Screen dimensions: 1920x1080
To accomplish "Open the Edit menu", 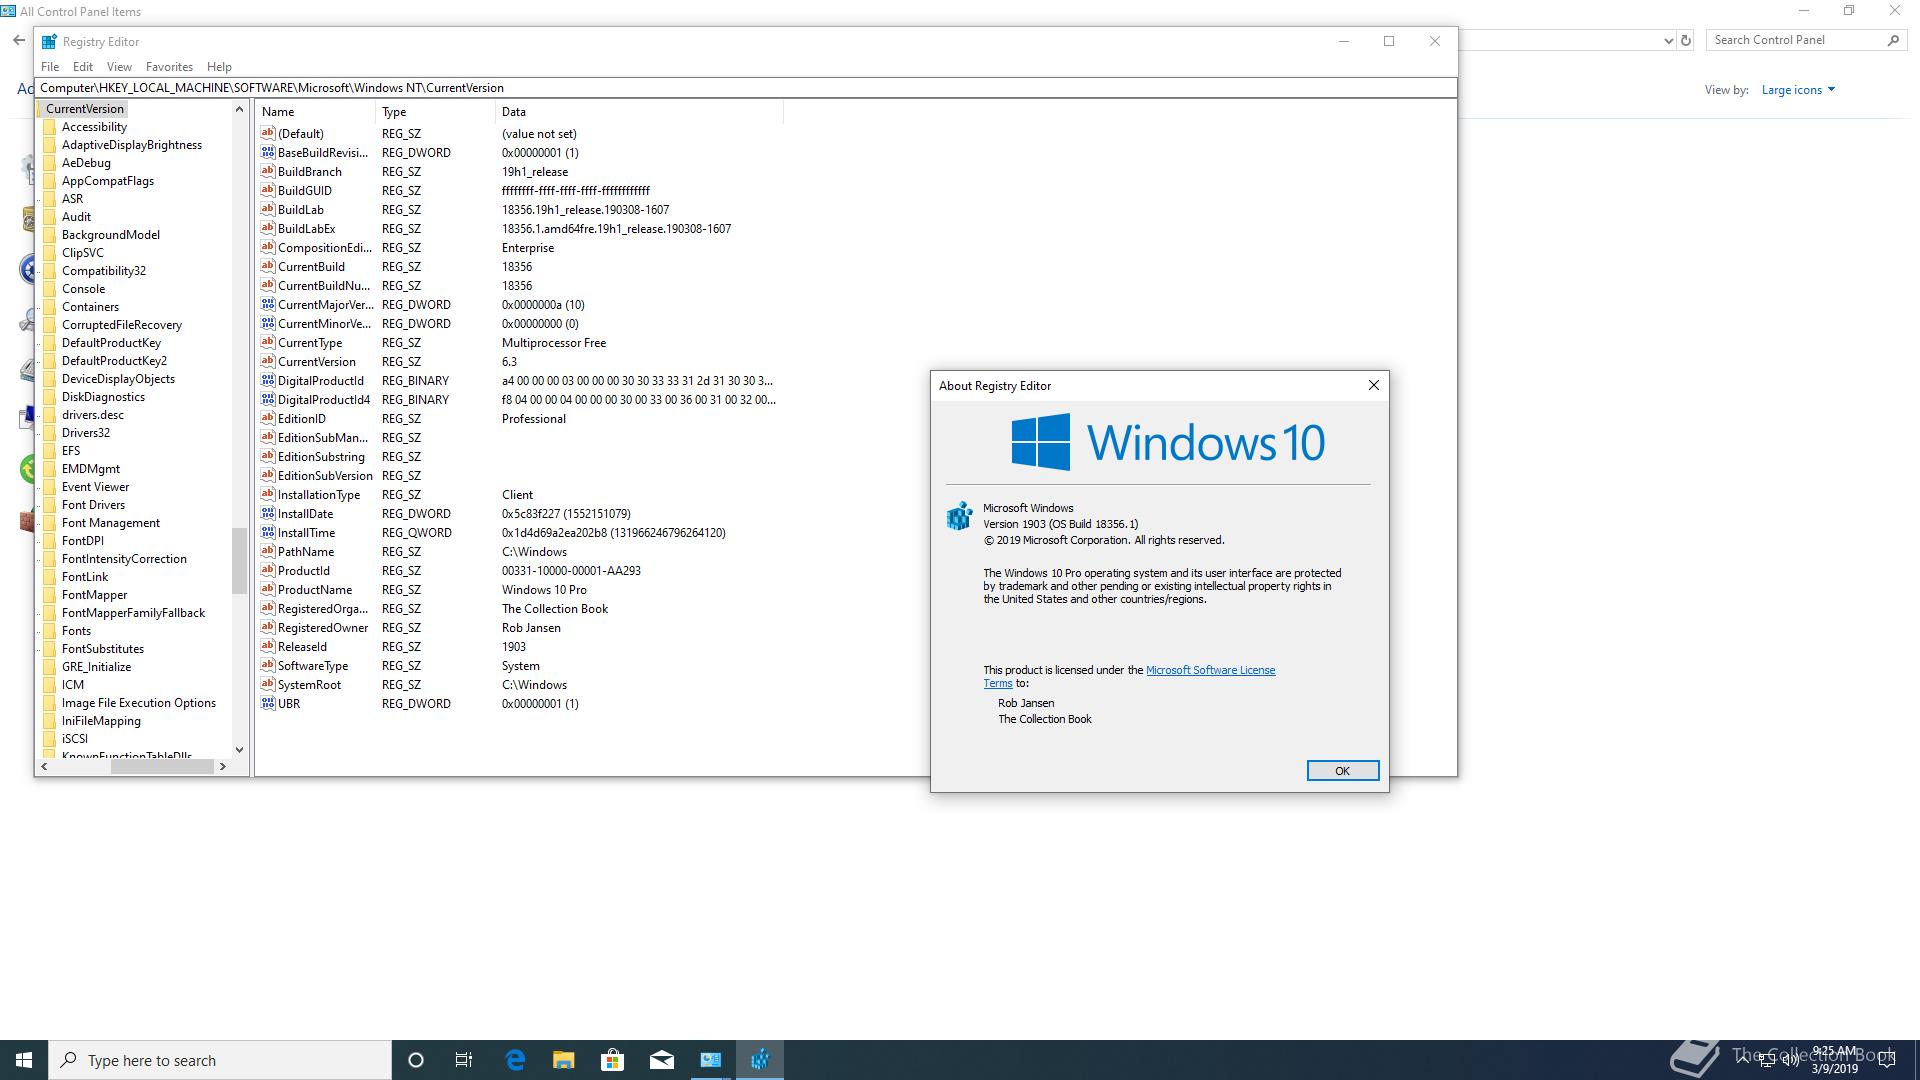I will (x=83, y=67).
